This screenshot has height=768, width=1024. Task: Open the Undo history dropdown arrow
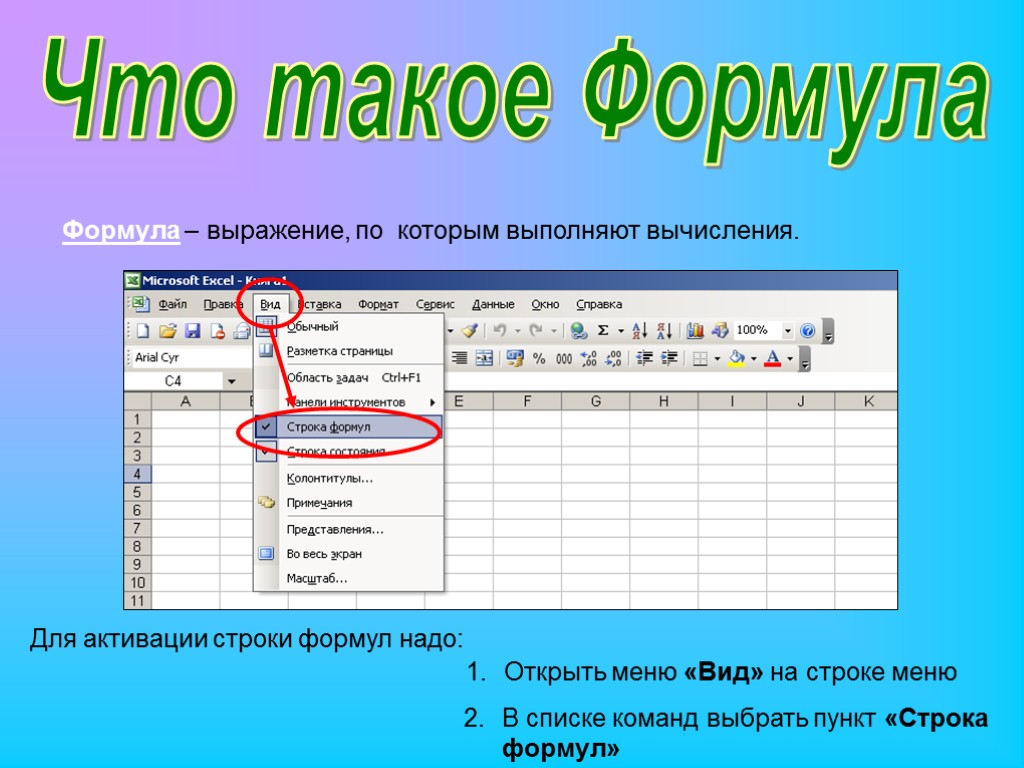[x=517, y=330]
